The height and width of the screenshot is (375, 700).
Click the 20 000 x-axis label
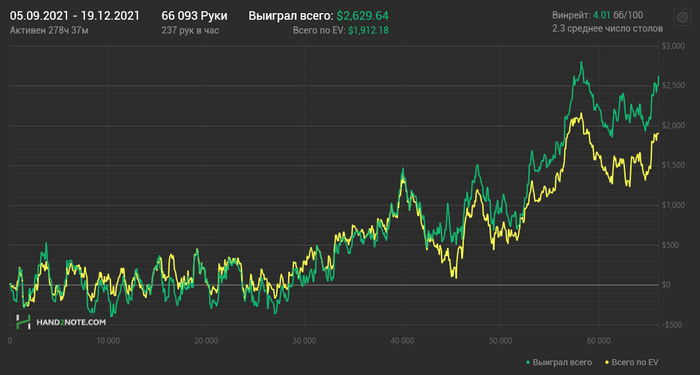click(x=206, y=341)
